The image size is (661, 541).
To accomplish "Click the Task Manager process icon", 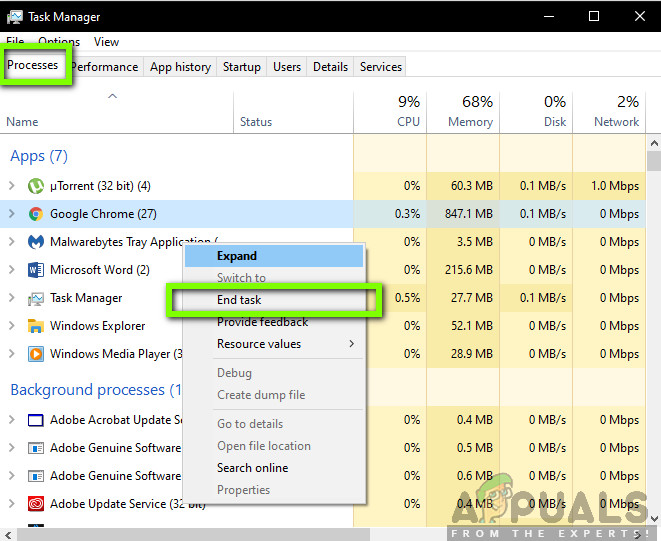I will [36, 299].
